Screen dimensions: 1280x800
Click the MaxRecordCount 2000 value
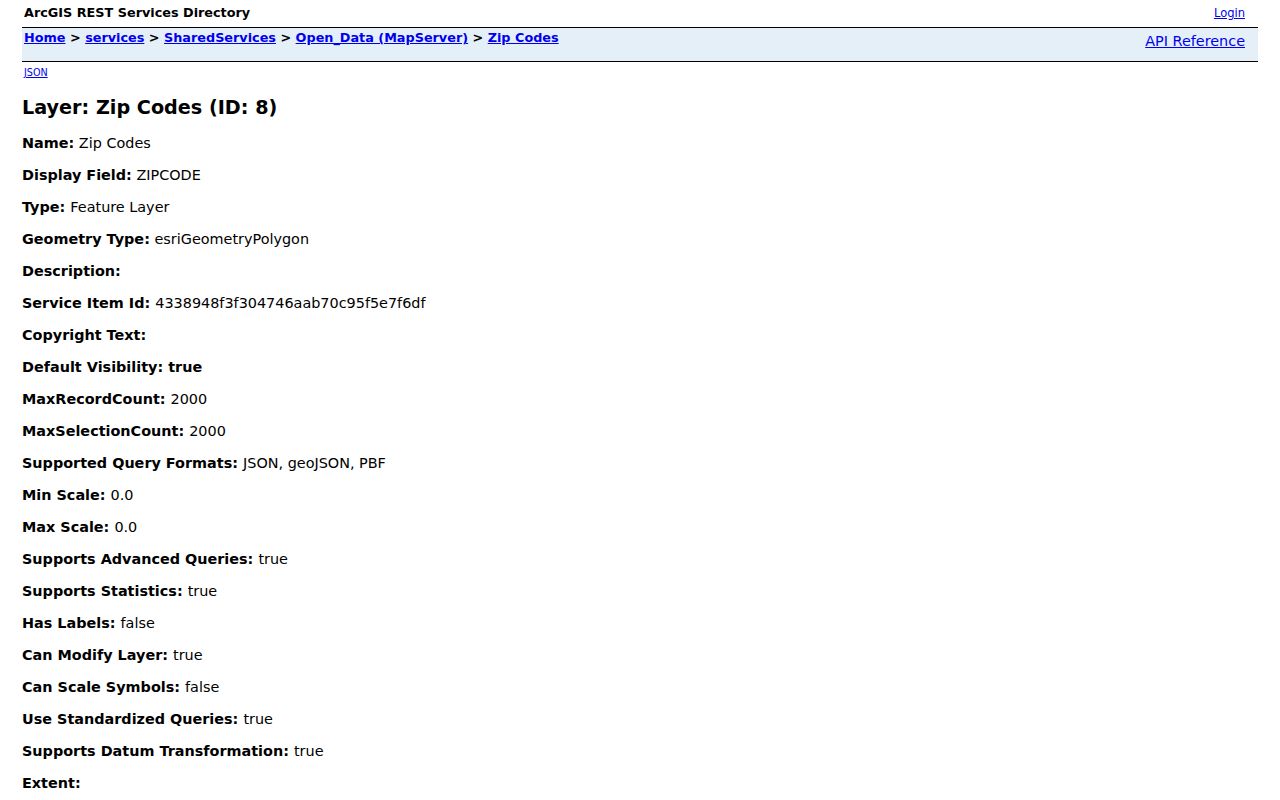pos(189,399)
